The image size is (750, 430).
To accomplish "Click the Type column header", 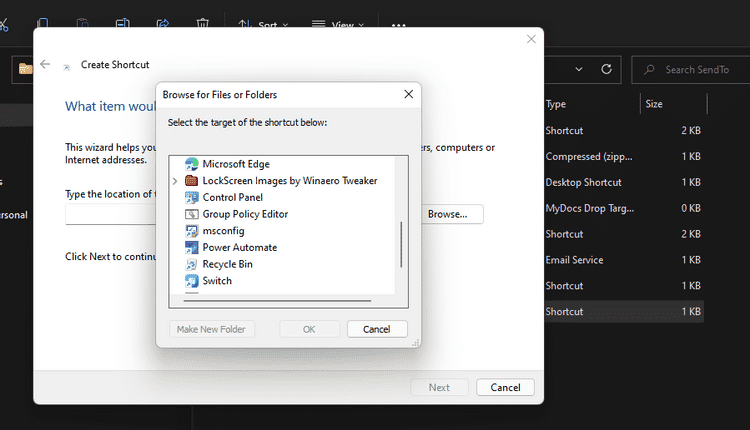I will 556,104.
